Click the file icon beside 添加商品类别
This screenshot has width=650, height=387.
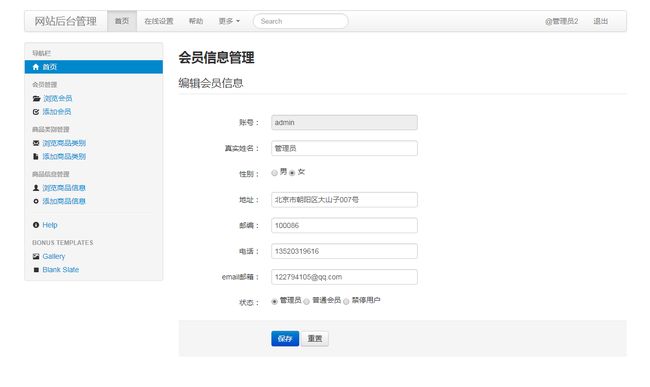click(x=36, y=156)
